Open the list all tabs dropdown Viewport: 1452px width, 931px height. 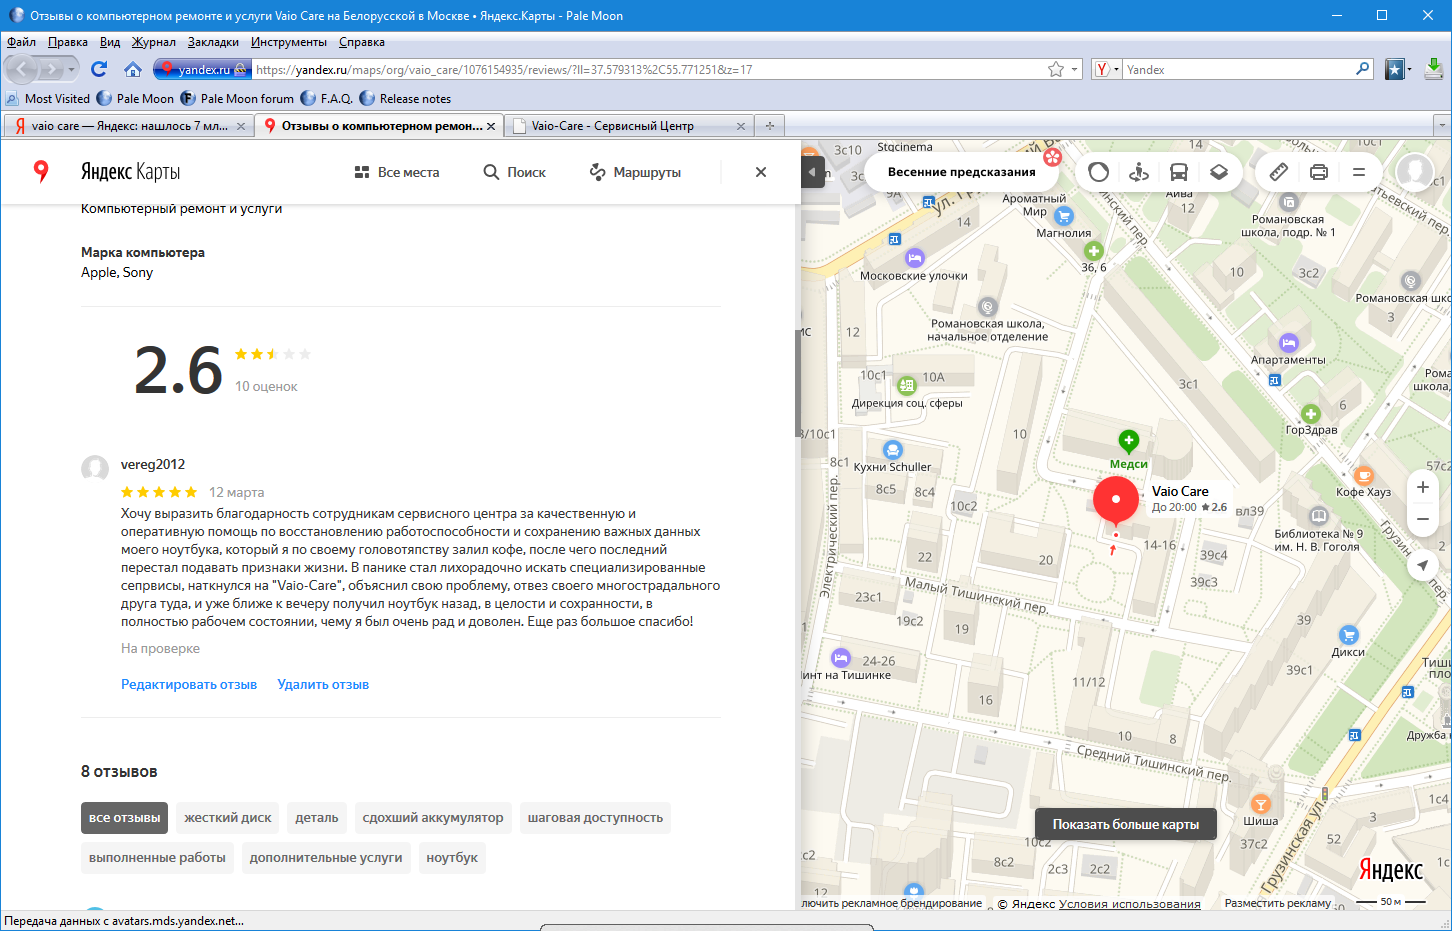coord(1441,125)
